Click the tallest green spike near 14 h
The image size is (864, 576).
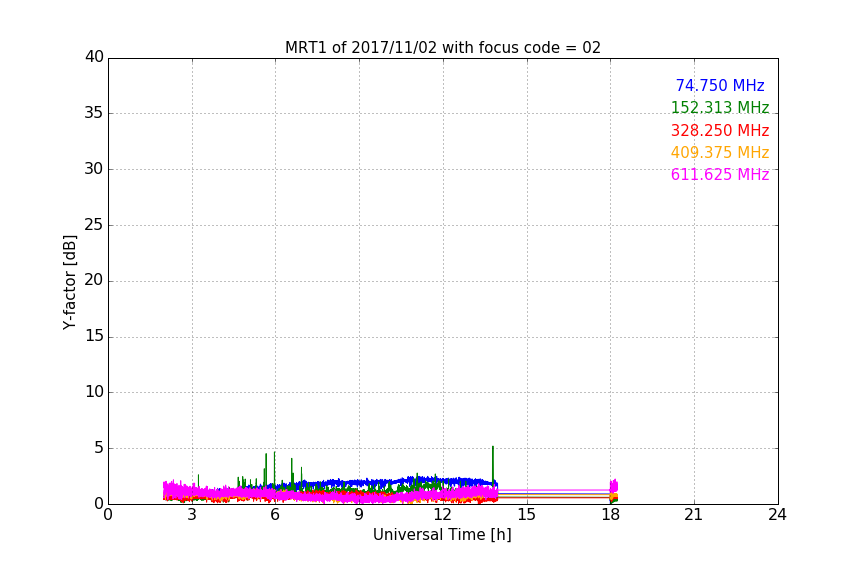[x=493, y=463]
